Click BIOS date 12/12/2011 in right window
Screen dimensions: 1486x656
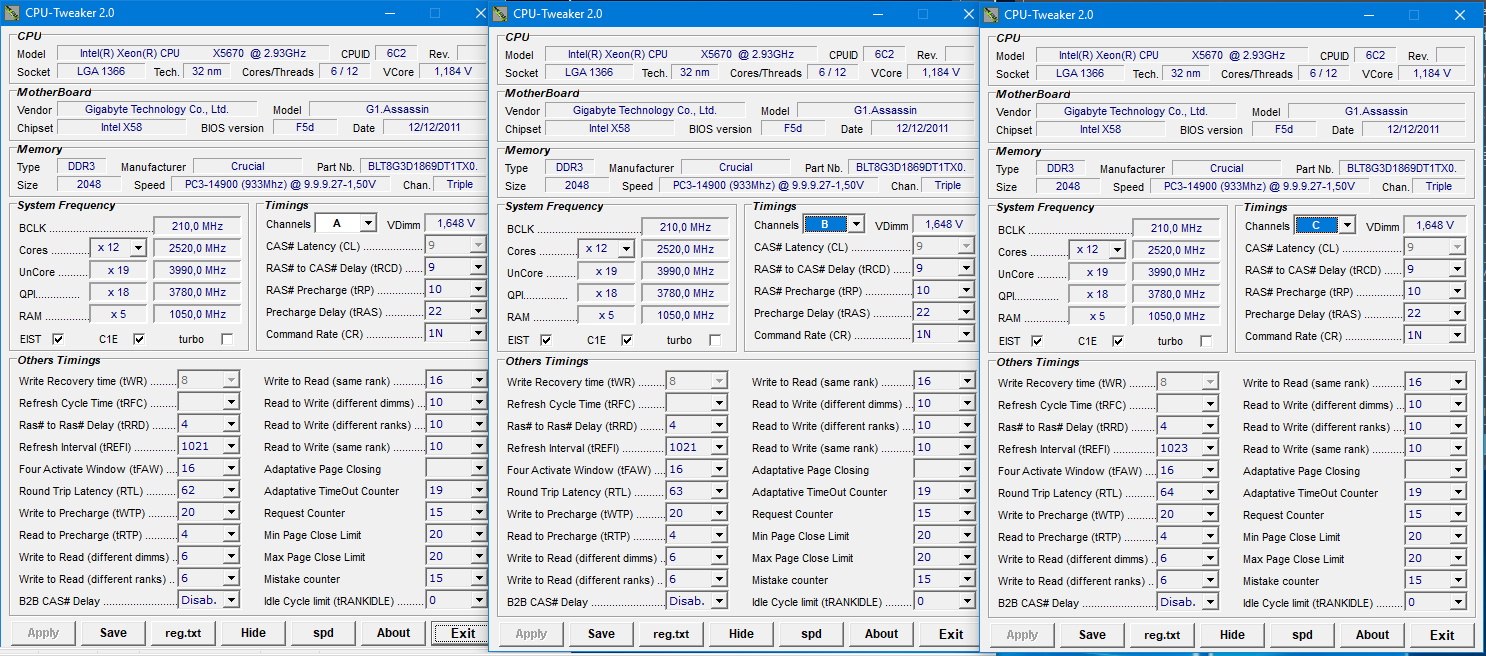[x=1413, y=130]
